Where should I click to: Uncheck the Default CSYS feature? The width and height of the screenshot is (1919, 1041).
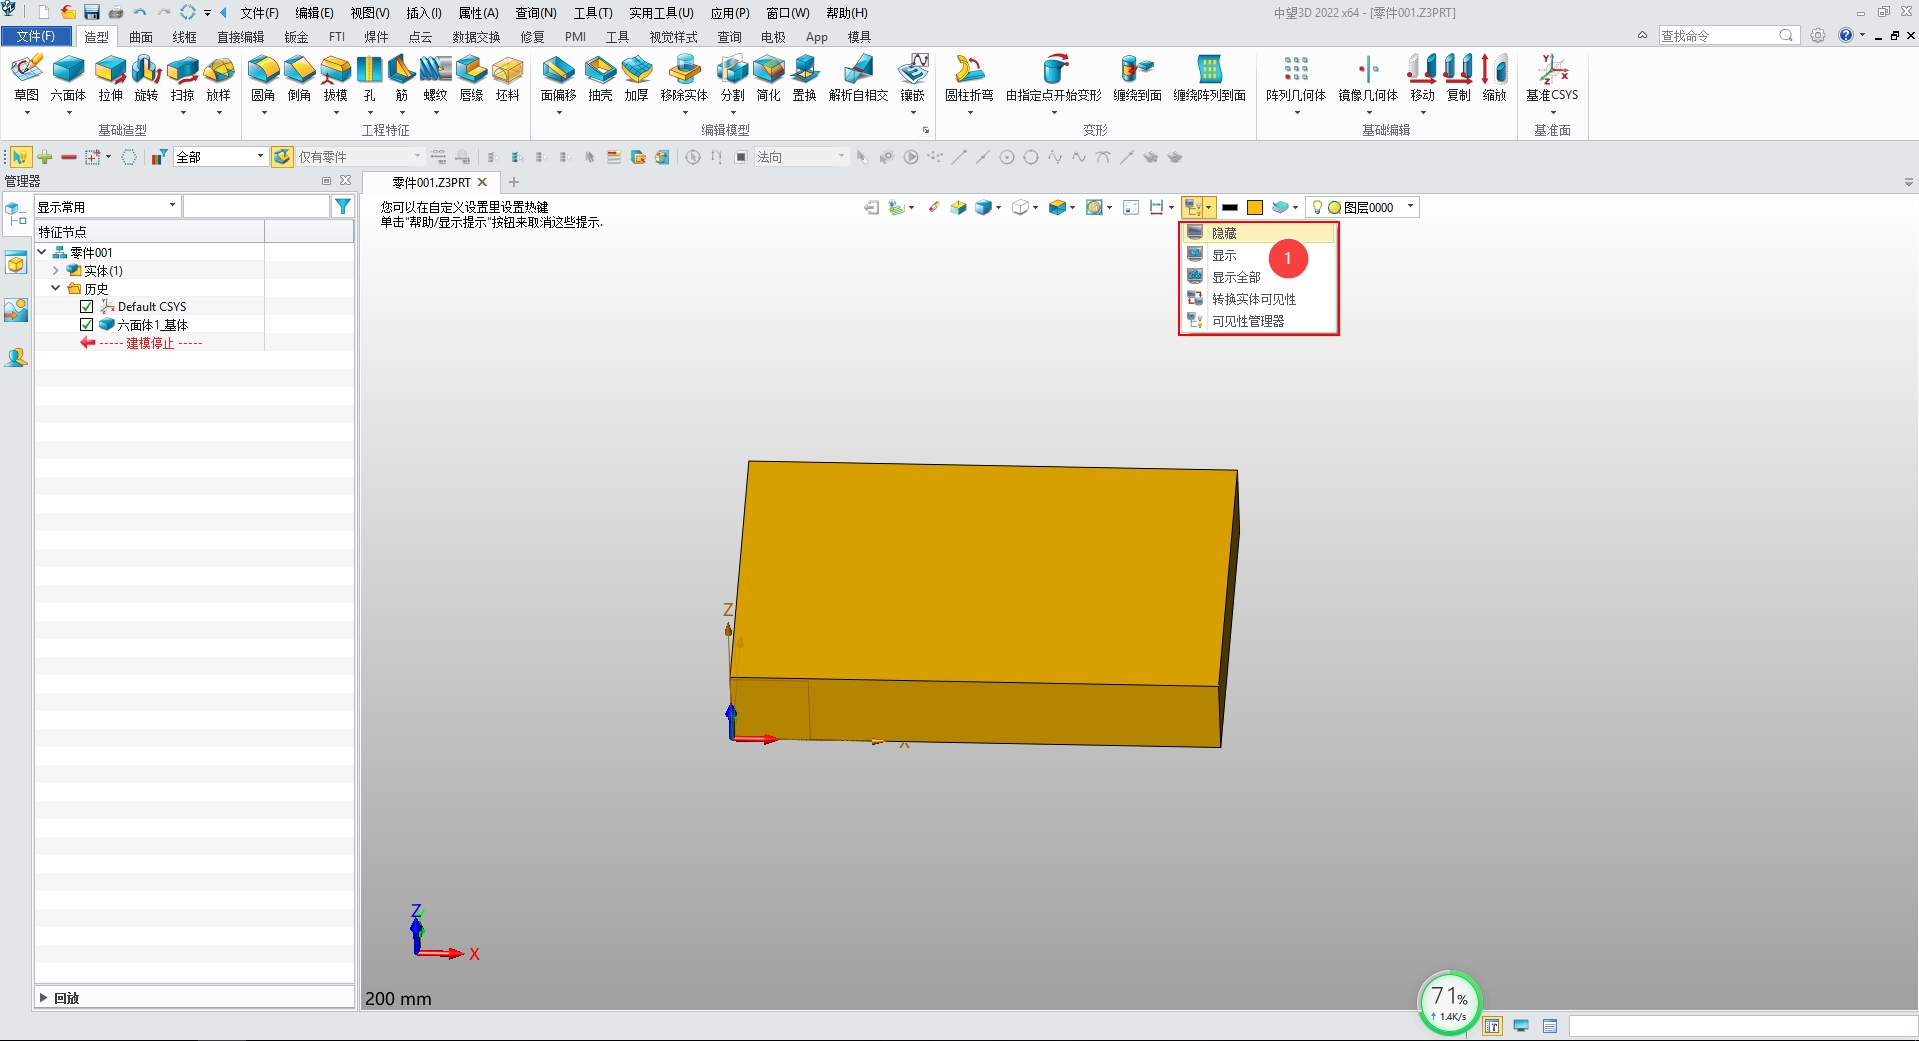[x=86, y=306]
